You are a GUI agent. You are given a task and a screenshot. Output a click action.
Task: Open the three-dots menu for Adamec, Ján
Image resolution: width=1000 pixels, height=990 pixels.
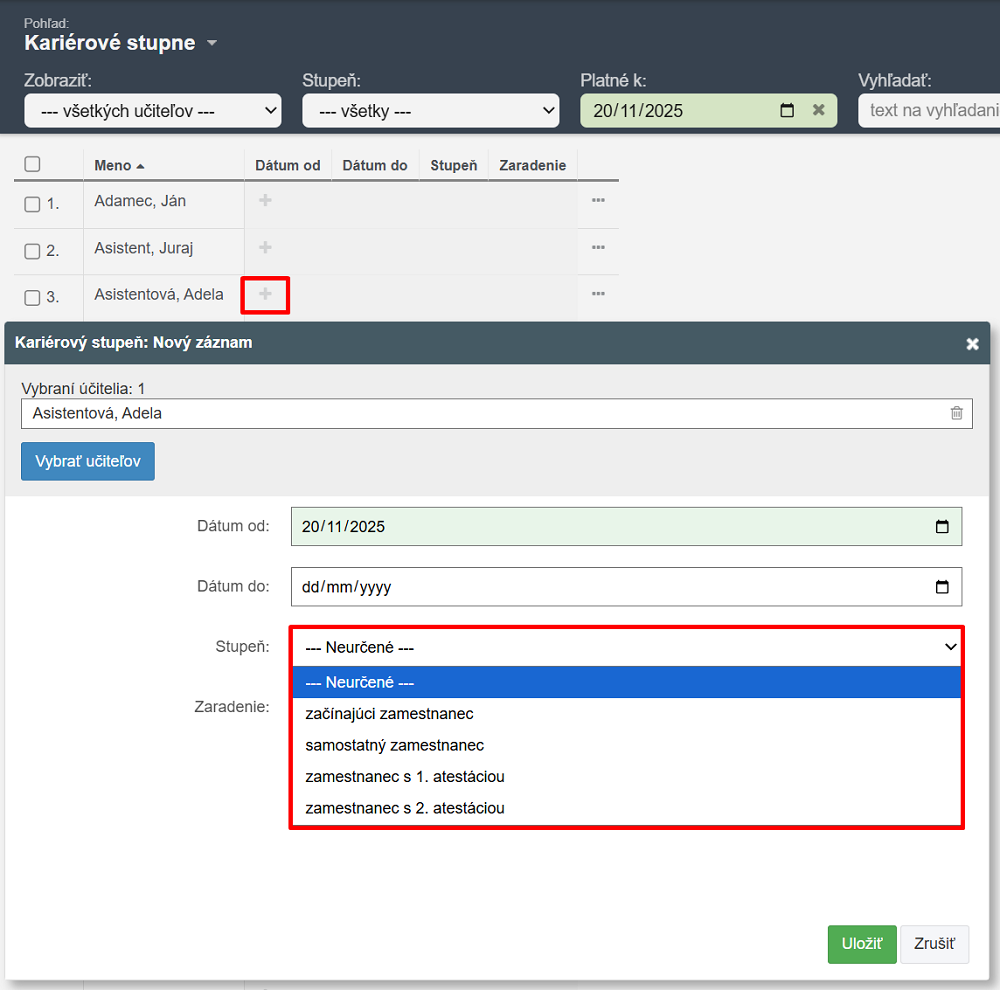(x=598, y=201)
